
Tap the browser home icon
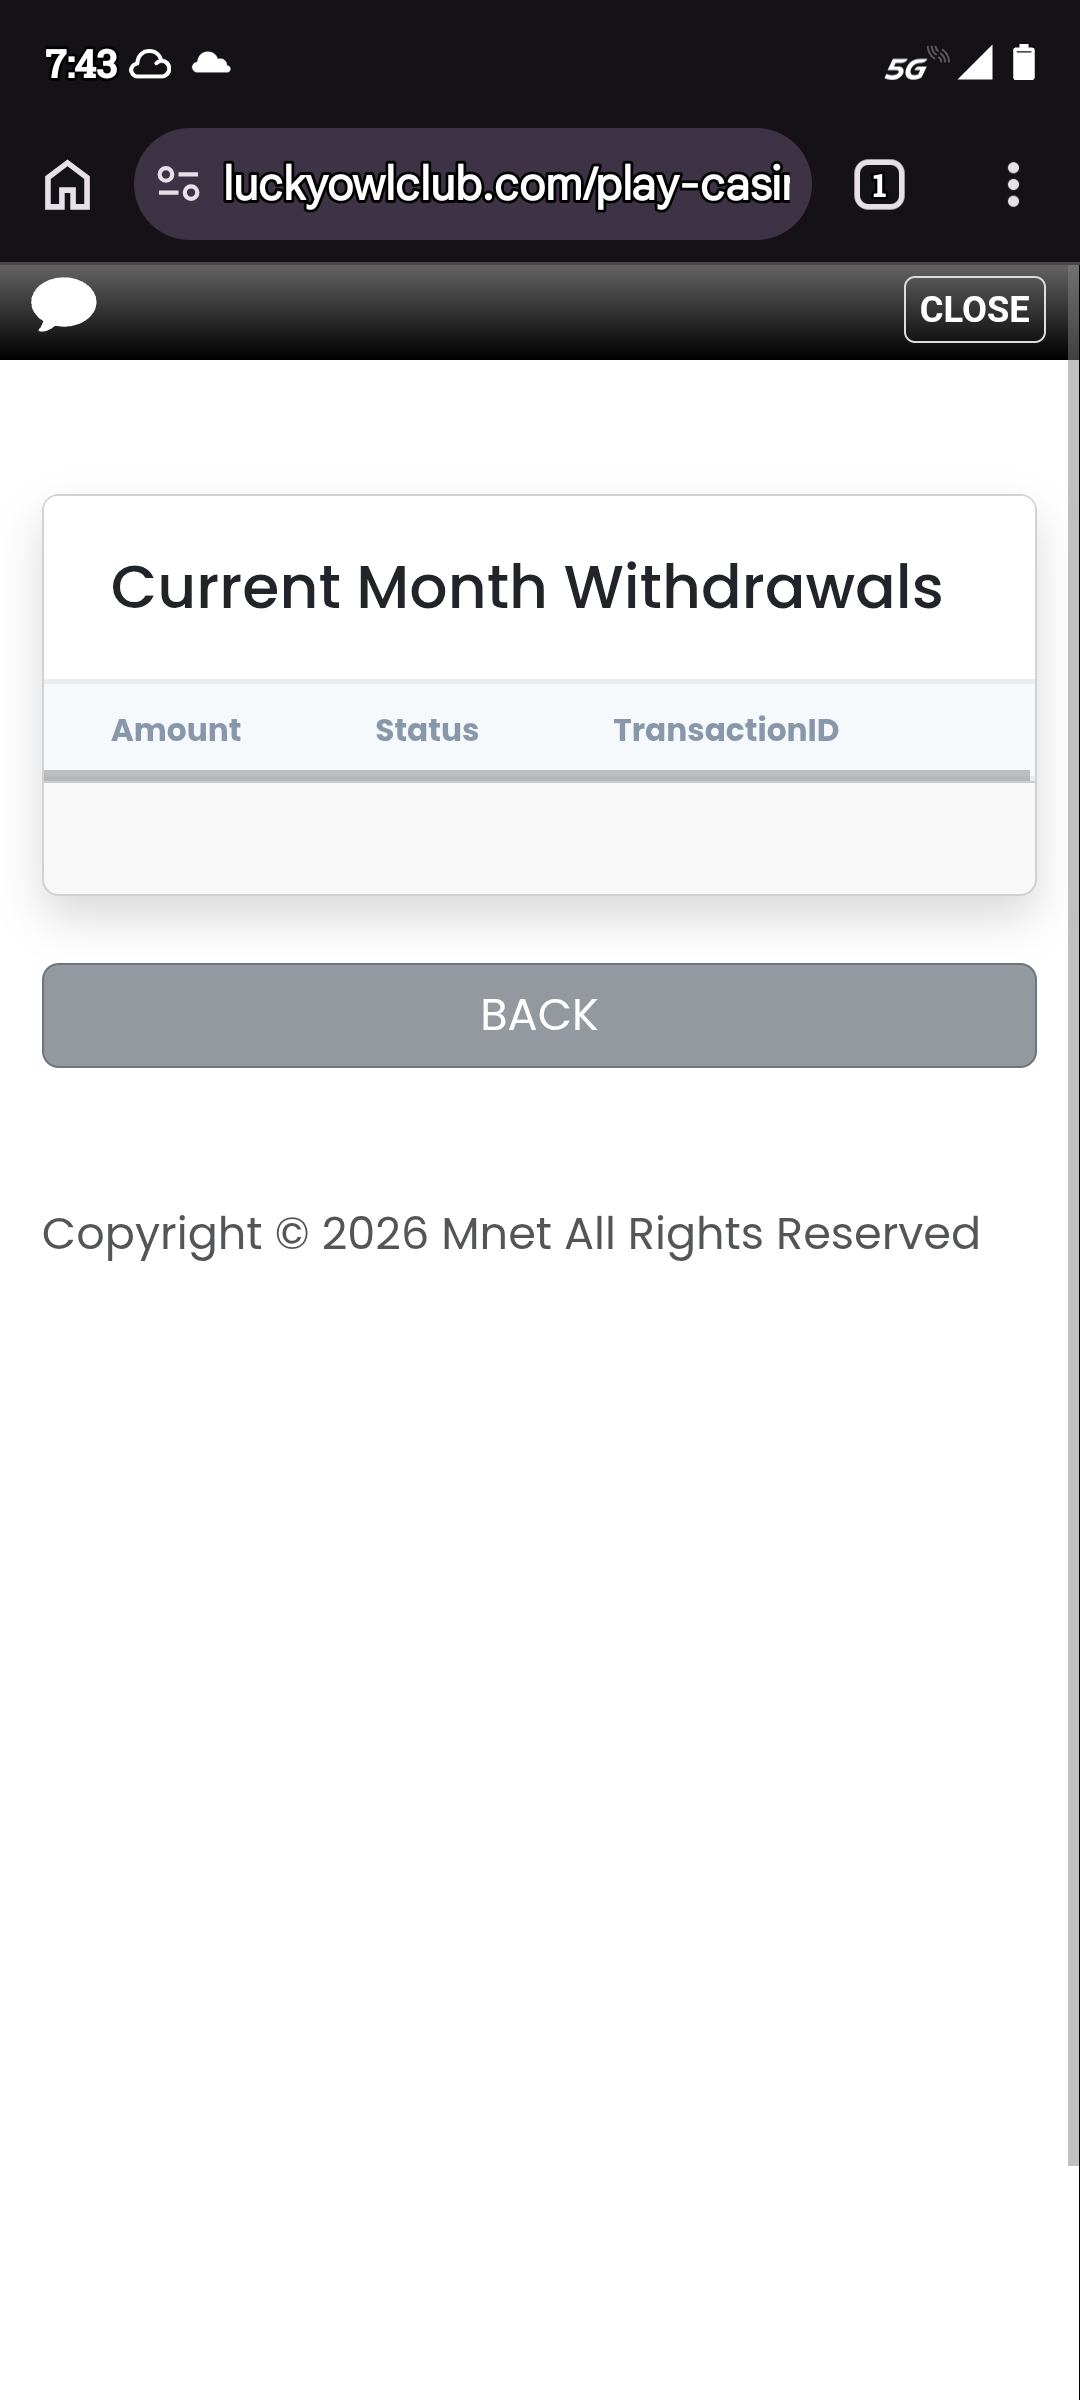pyautogui.click(x=68, y=185)
